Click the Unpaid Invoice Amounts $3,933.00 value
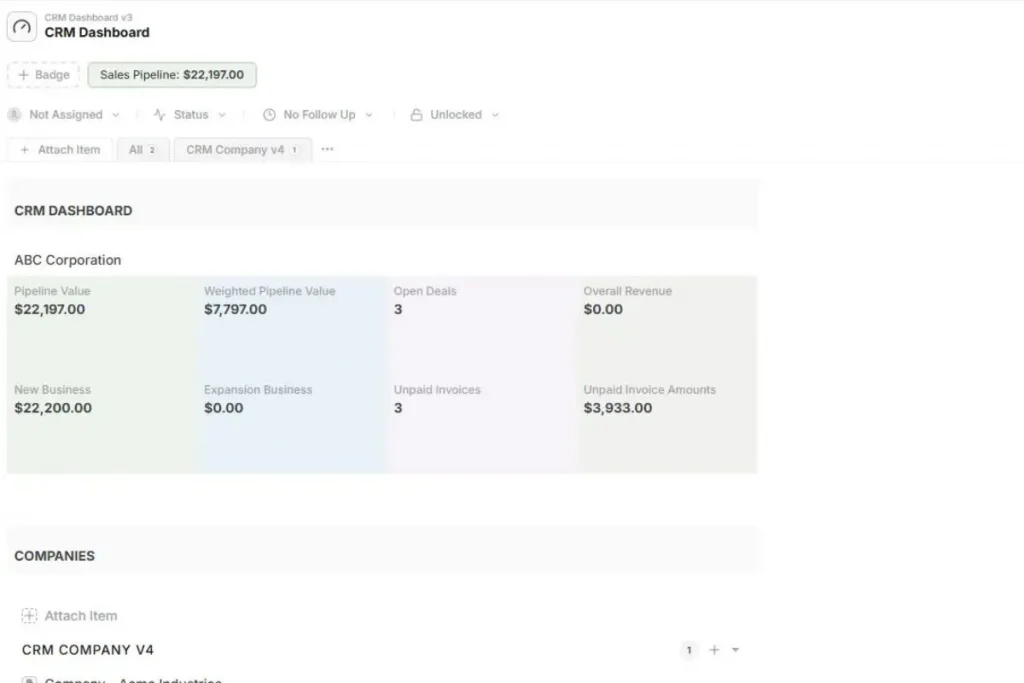 618,408
